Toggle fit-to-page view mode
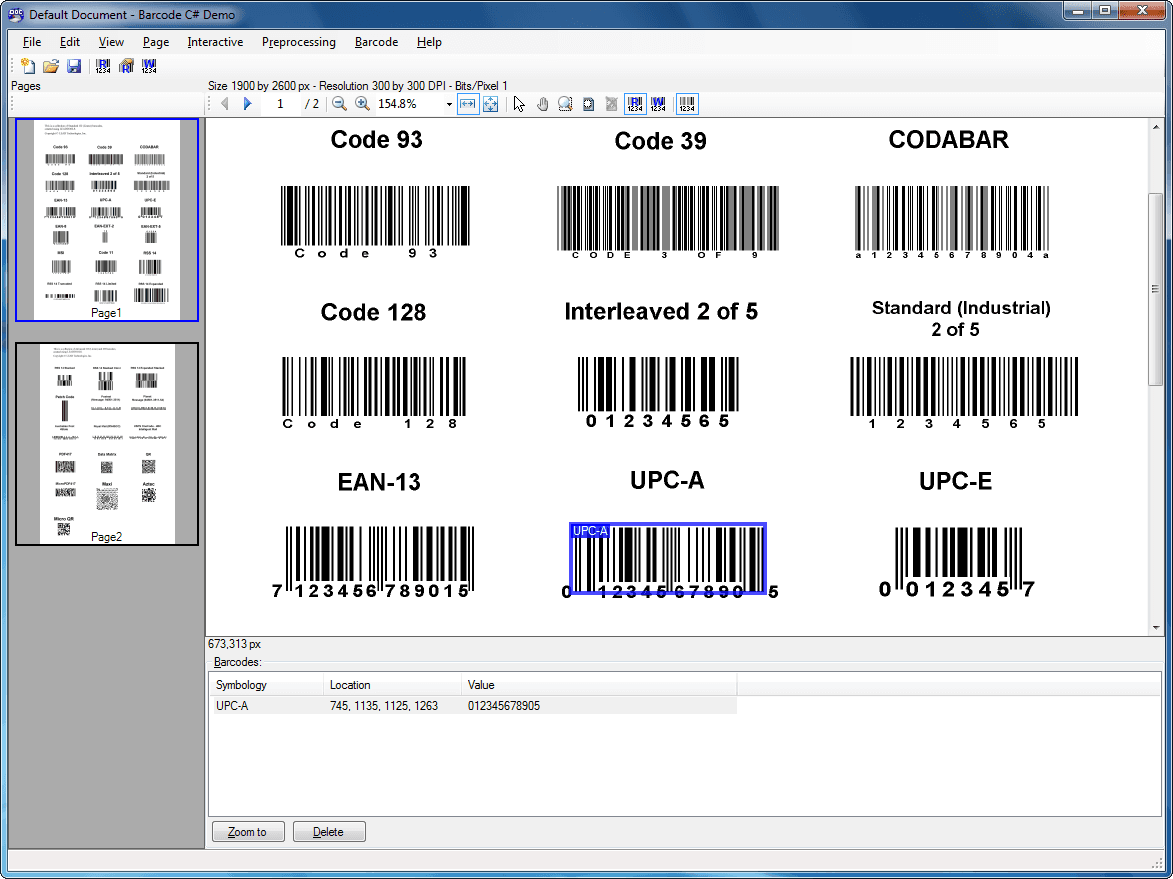Viewport: 1173px width, 879px height. 491,104
